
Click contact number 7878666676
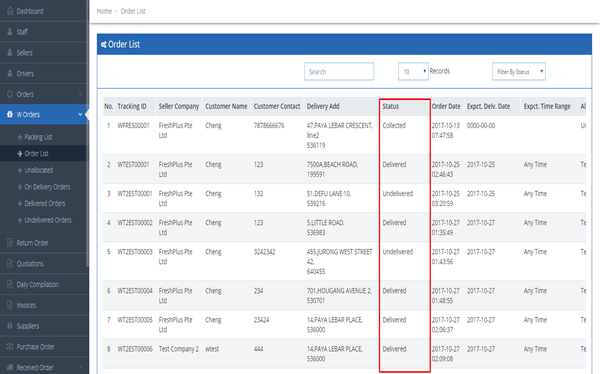pyautogui.click(x=269, y=126)
